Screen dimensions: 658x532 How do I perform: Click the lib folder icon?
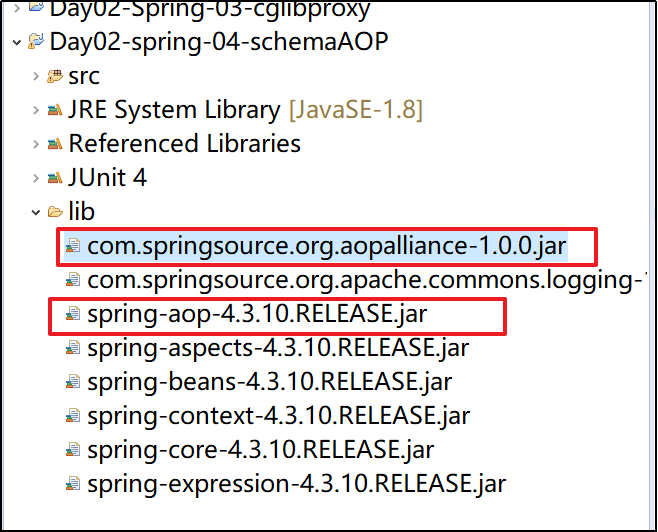pos(55,211)
